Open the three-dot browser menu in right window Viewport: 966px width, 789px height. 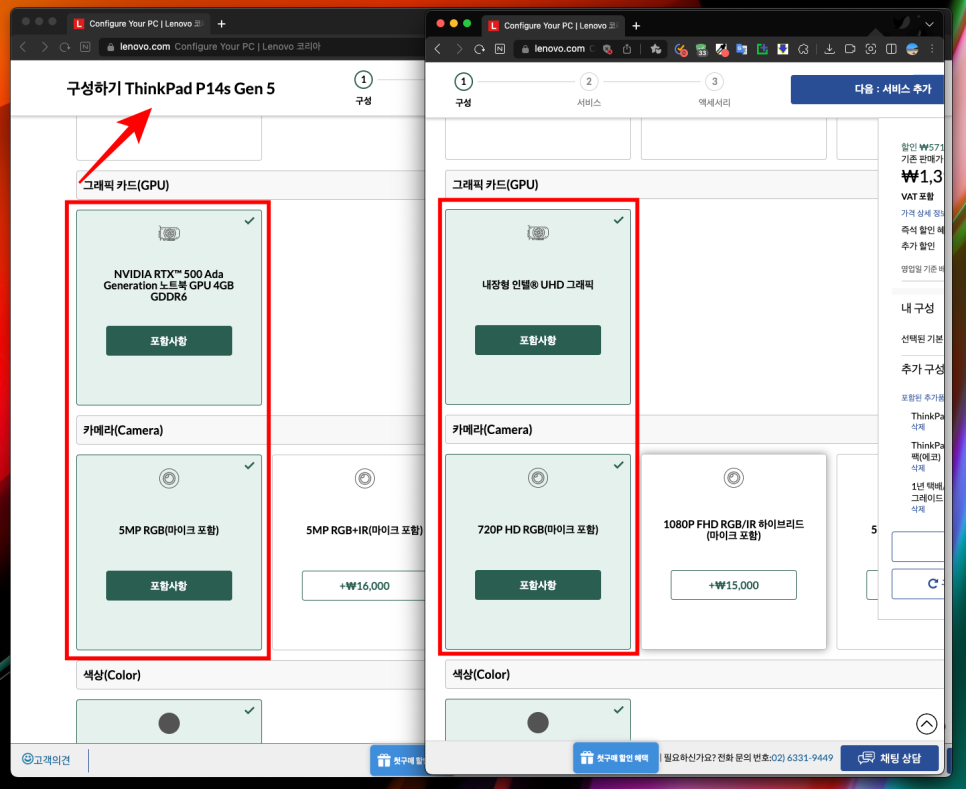(x=932, y=49)
